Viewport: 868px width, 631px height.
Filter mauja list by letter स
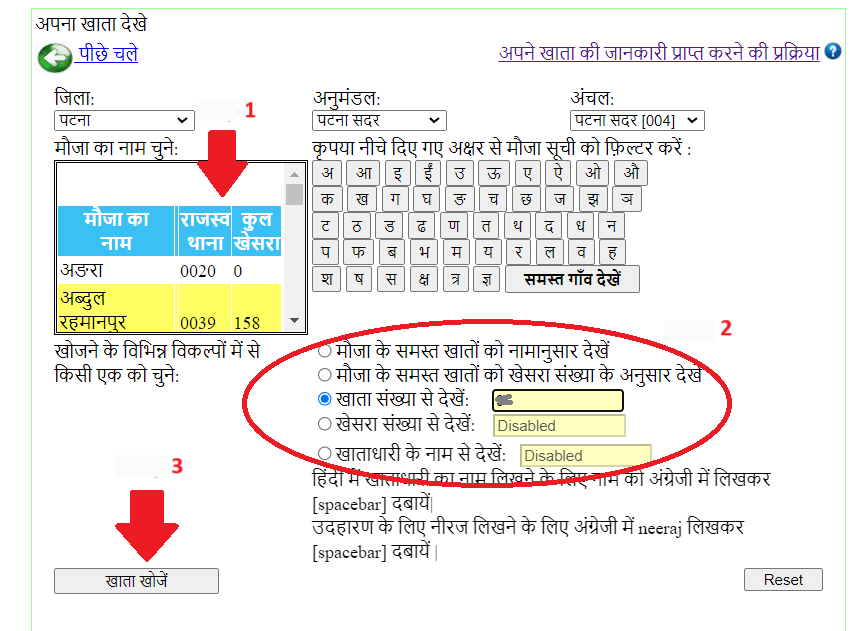391,278
